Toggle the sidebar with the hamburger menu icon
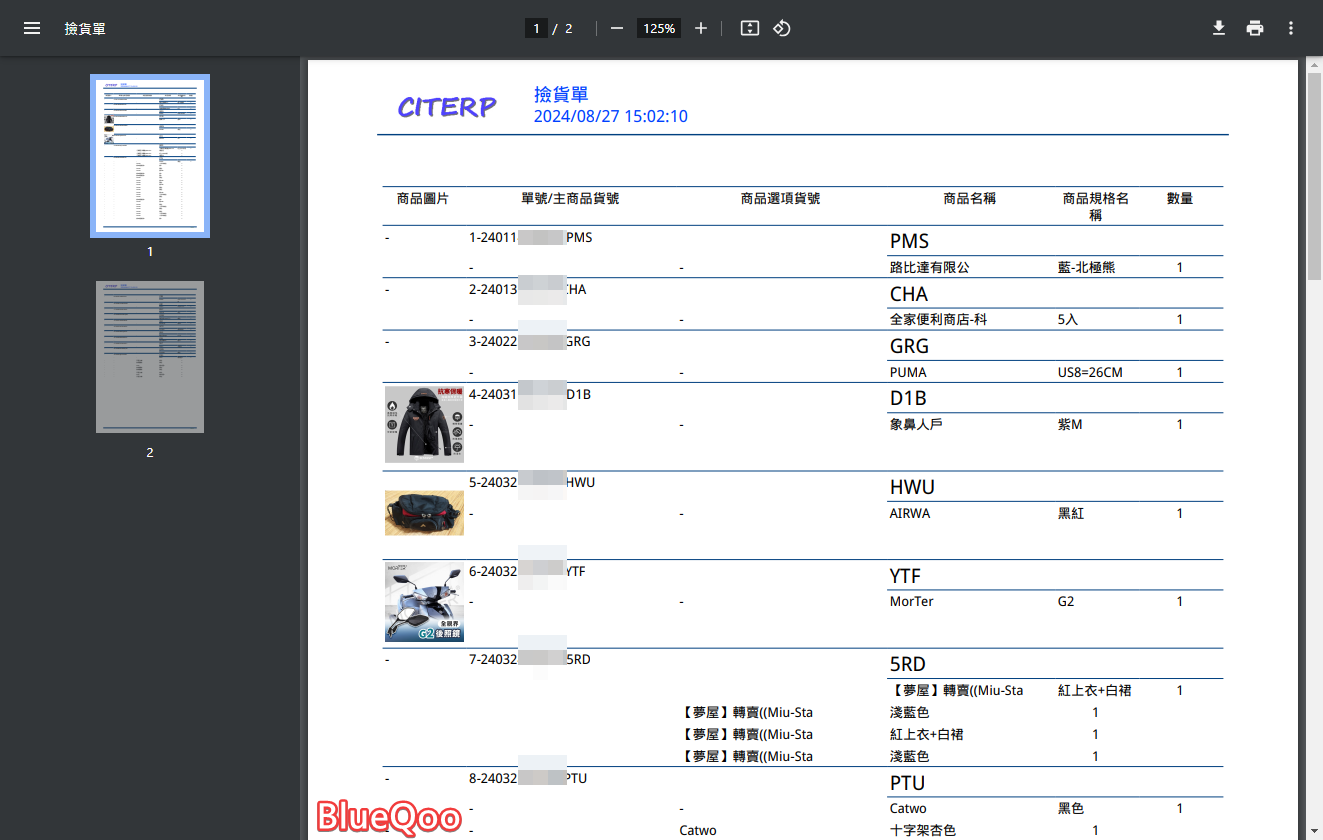Viewport: 1323px width, 840px height. [32, 28]
